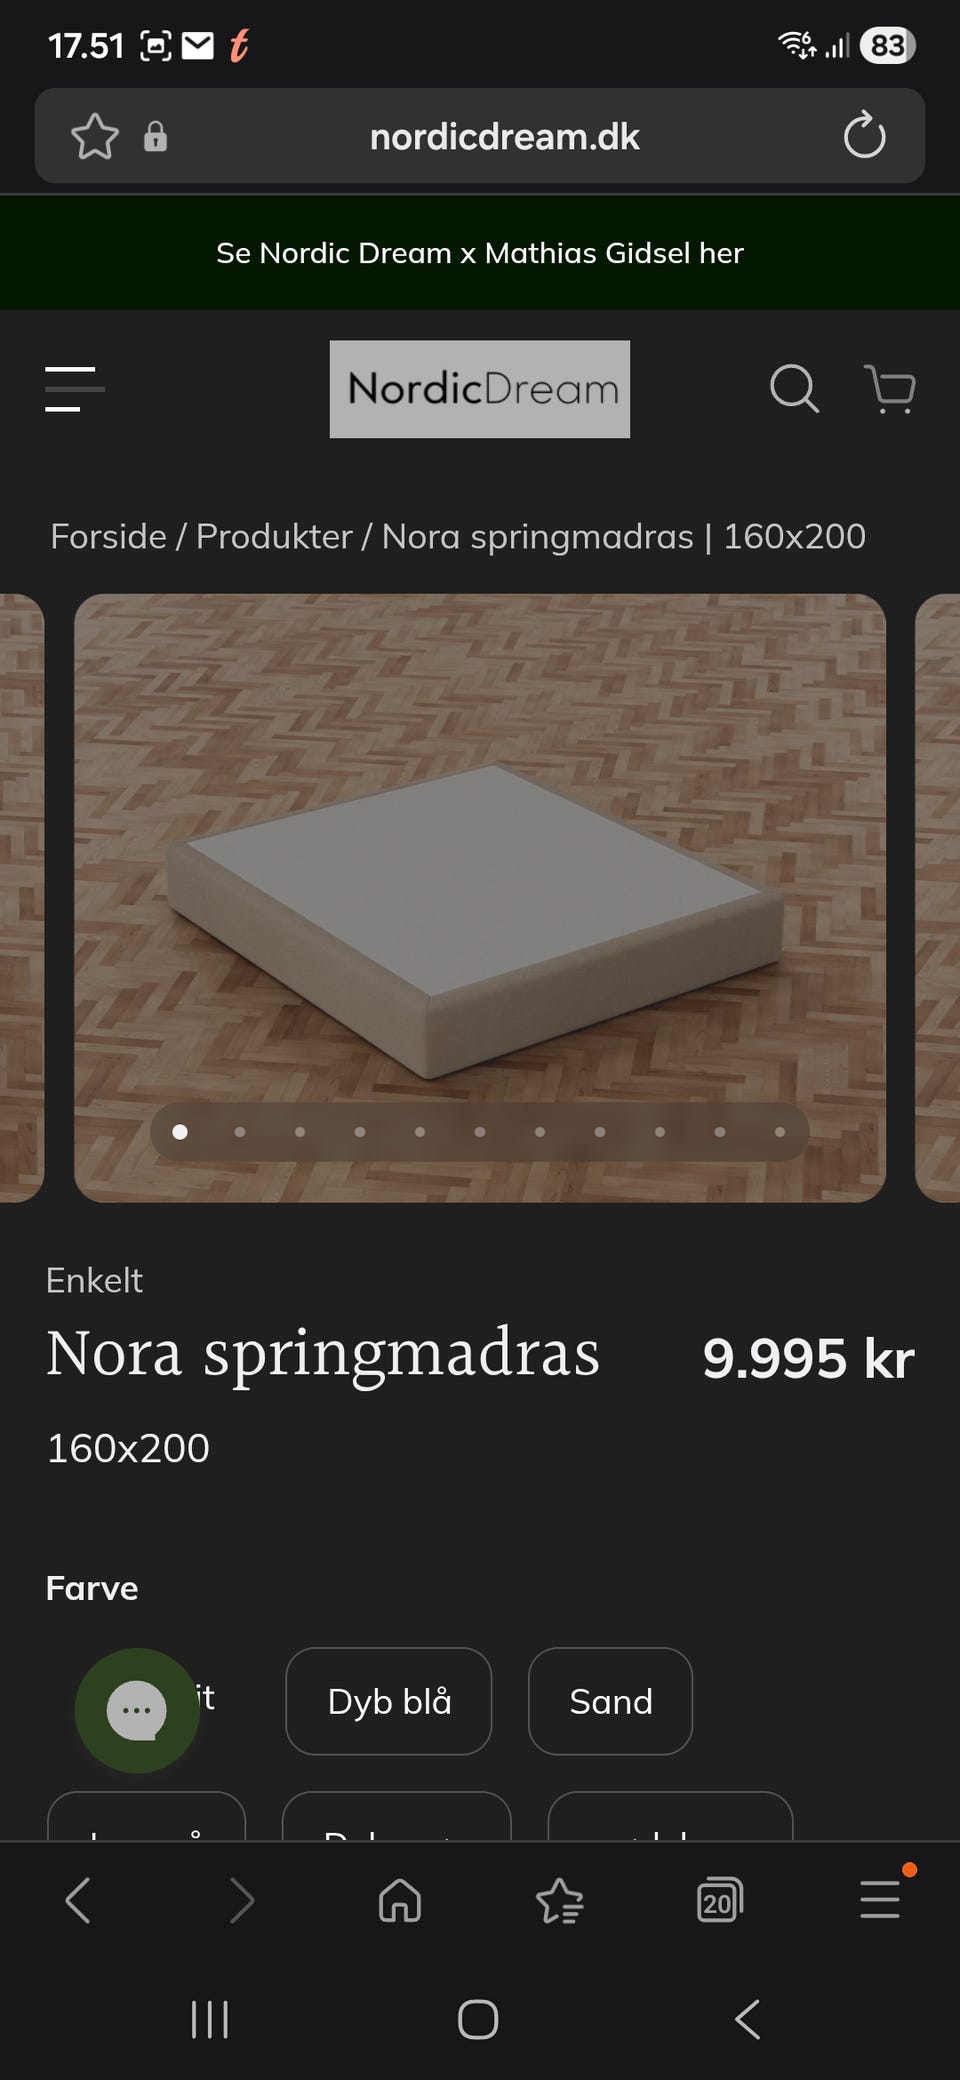Open browser menu with orange dot
Screen dimensions: 960x2080
(880, 1898)
